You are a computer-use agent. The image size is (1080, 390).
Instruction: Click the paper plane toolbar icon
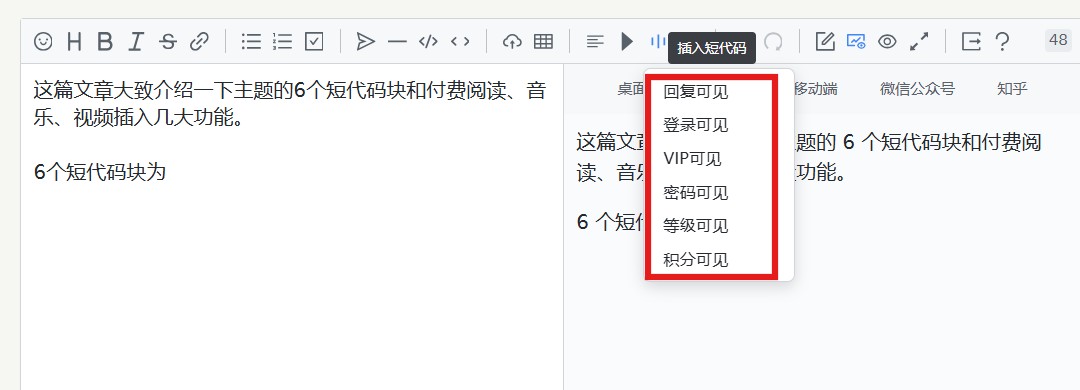(x=366, y=42)
